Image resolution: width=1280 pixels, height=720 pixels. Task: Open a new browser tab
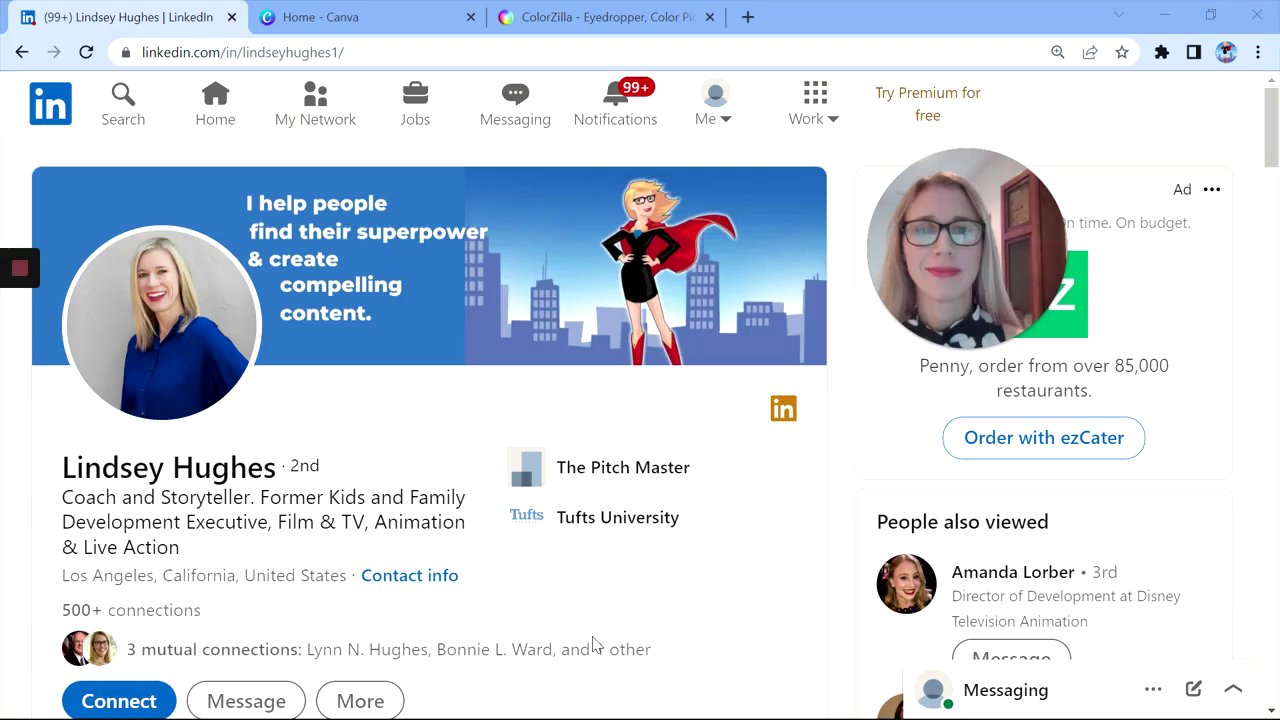748,17
